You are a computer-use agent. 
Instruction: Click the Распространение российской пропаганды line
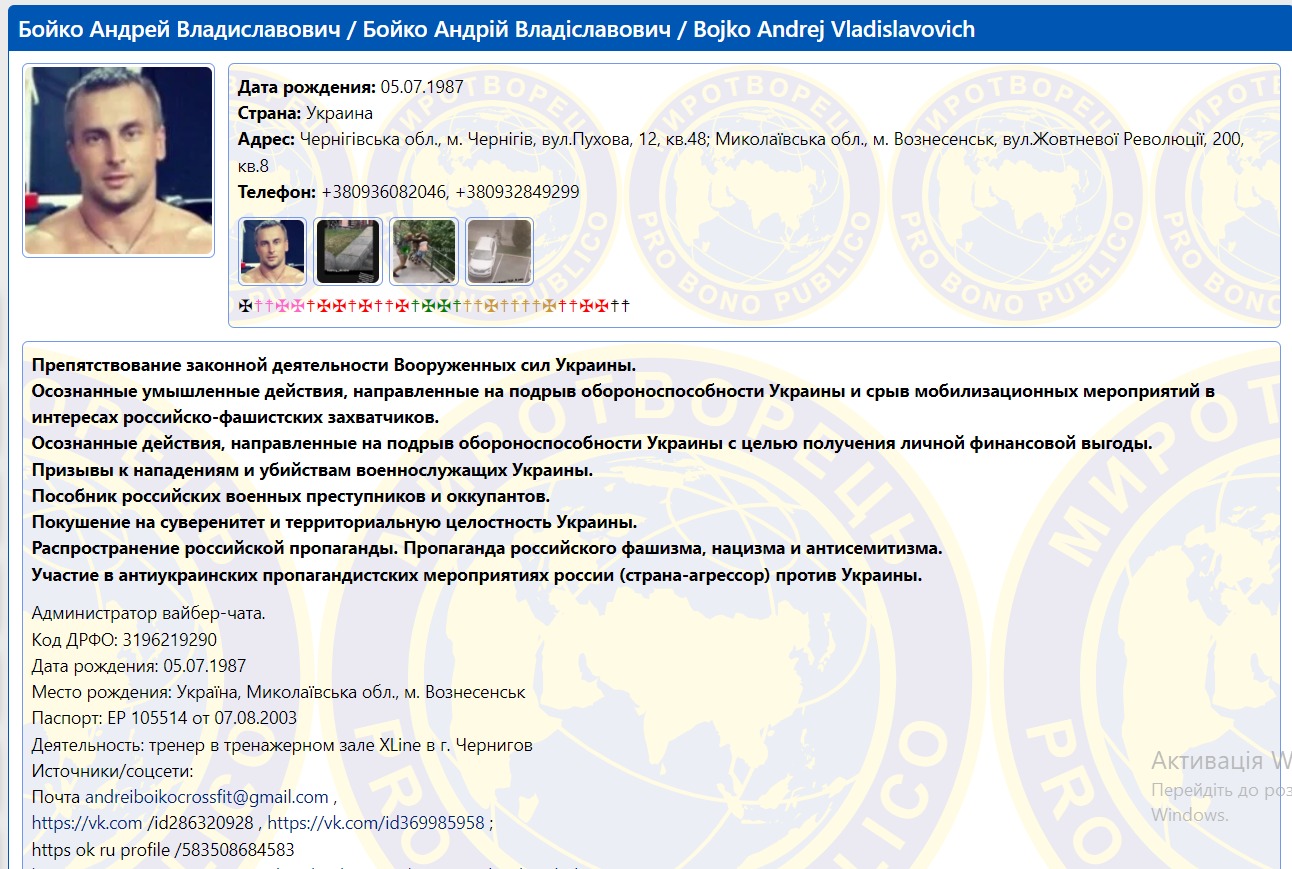coord(487,549)
